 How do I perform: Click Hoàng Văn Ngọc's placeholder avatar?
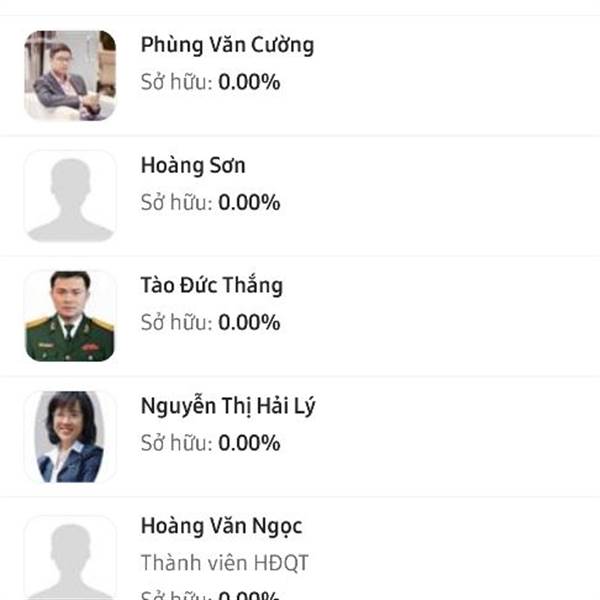pyautogui.click(x=70, y=557)
